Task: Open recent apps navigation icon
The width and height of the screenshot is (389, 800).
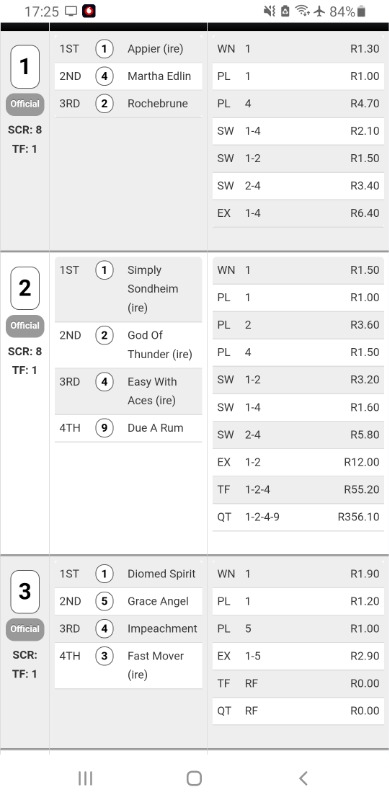Action: (x=85, y=778)
